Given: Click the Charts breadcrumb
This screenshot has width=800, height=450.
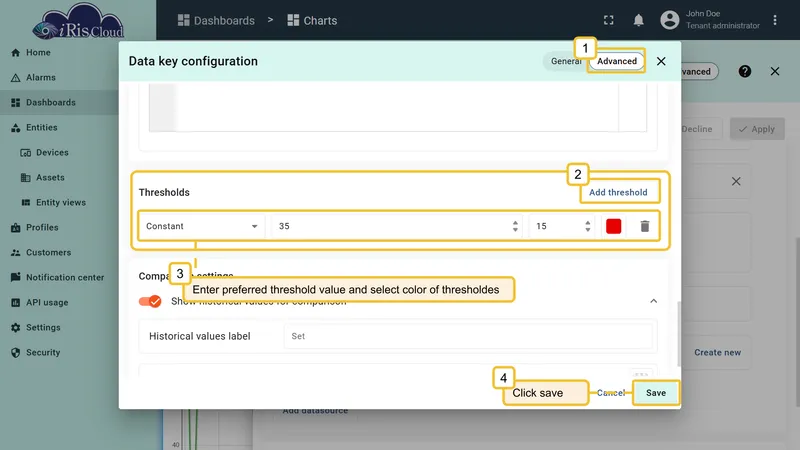Looking at the screenshot, I should pos(312,20).
